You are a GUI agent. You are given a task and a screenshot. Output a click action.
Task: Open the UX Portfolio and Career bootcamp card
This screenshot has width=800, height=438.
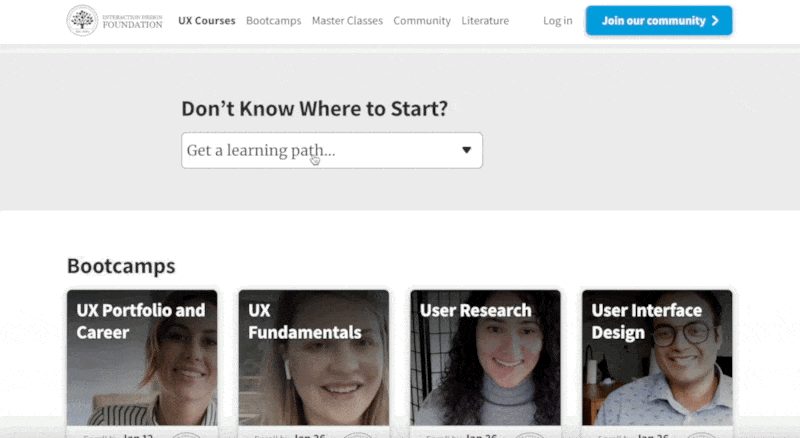coord(142,363)
